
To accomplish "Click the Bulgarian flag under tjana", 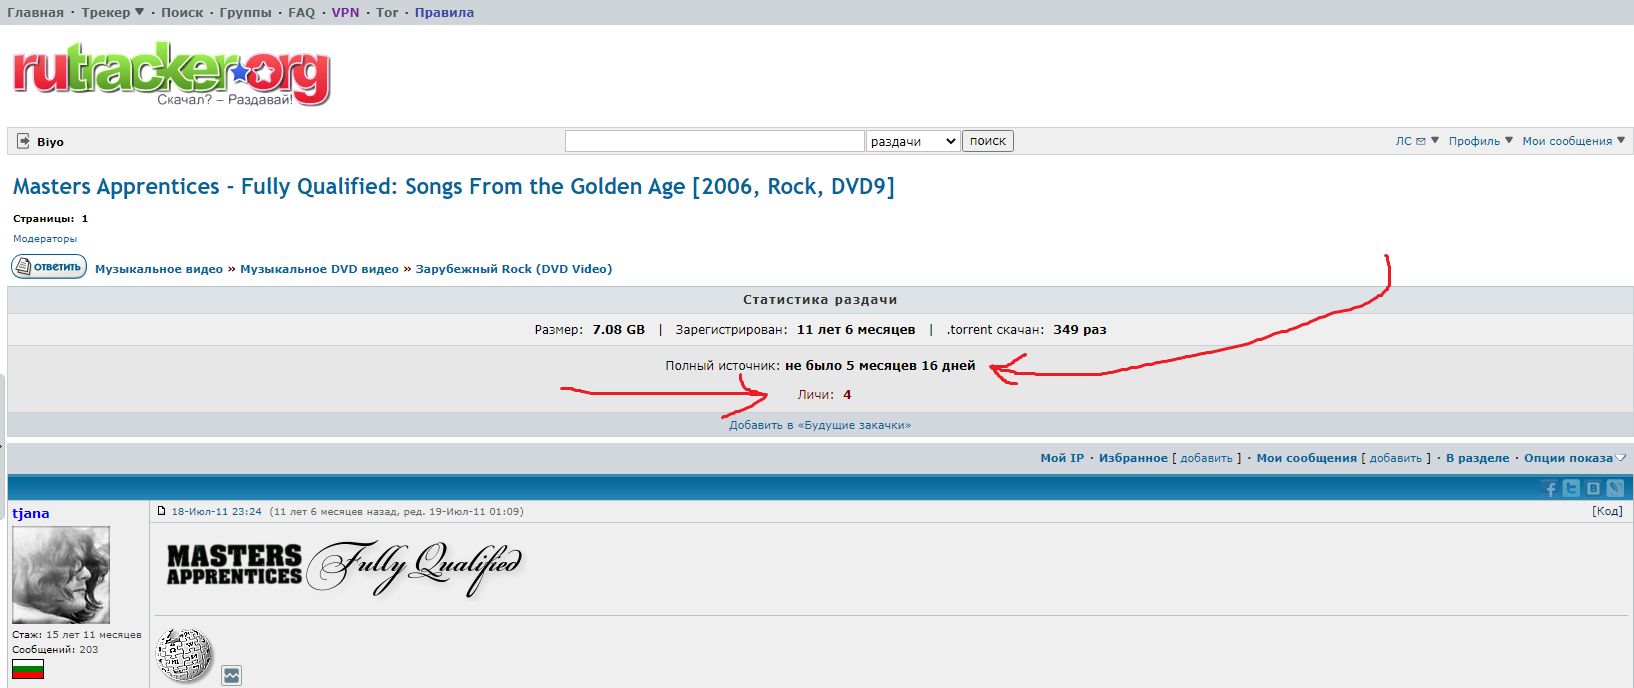I will (x=28, y=669).
